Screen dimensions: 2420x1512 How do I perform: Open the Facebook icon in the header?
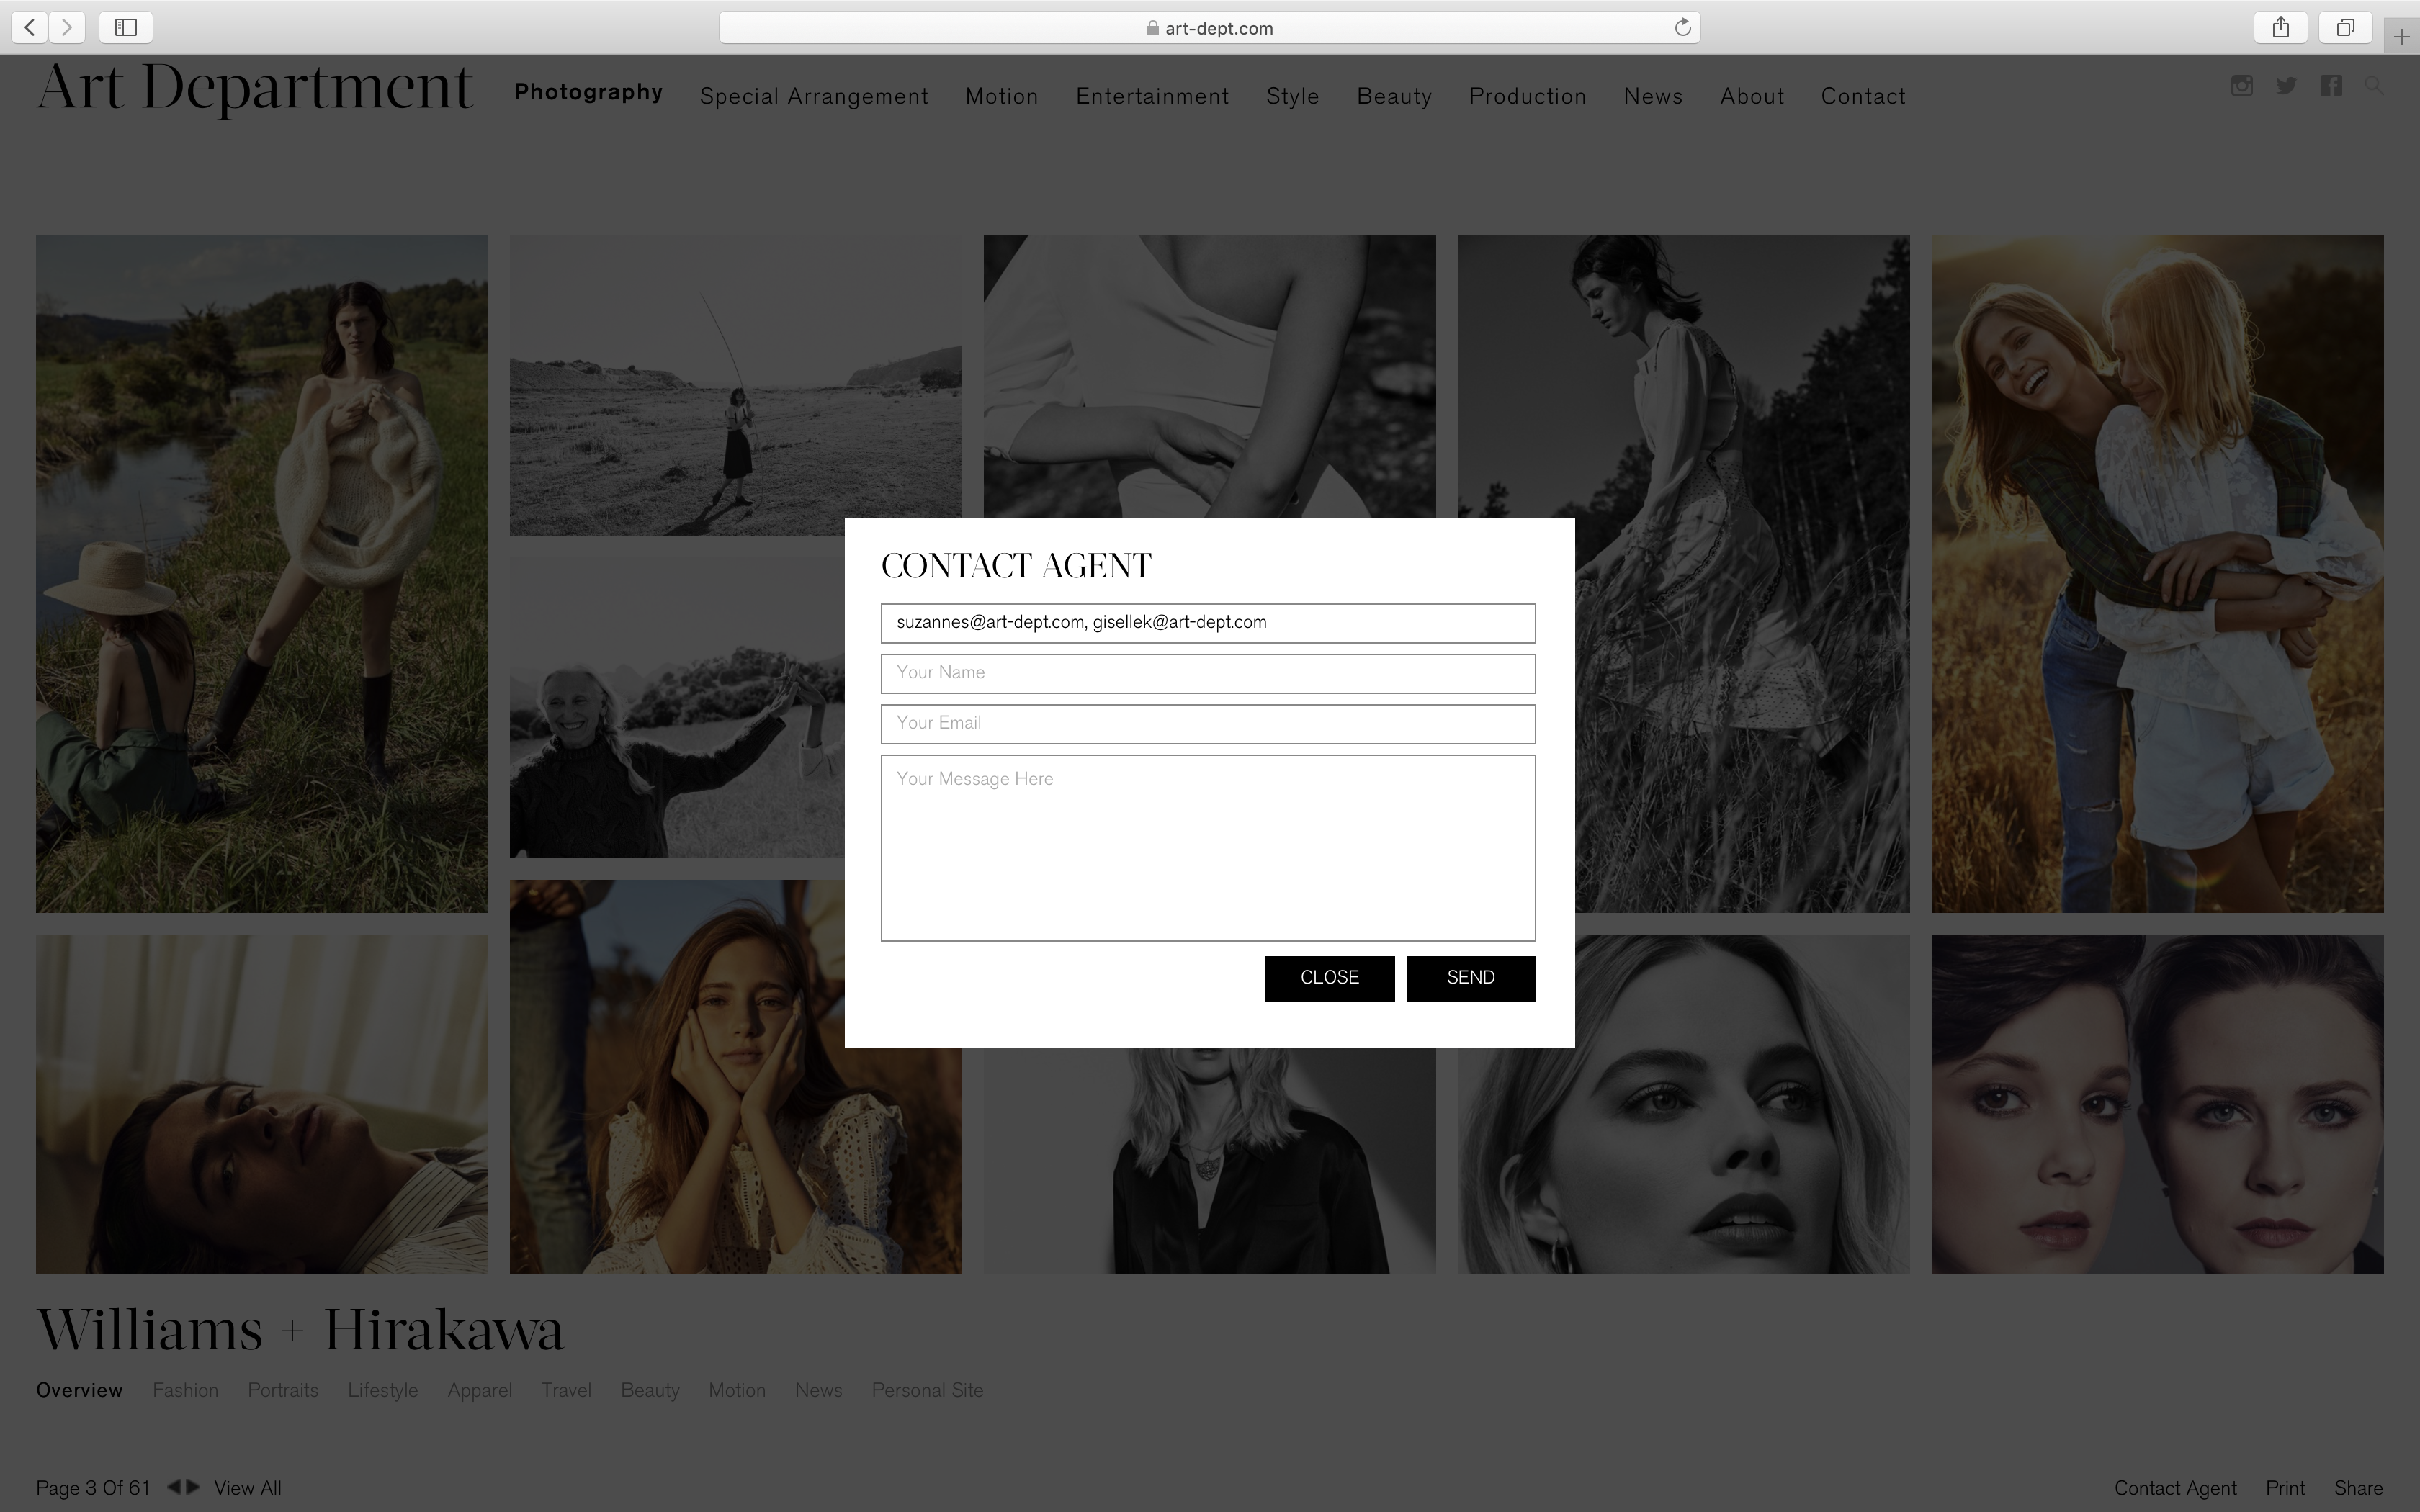point(2331,87)
